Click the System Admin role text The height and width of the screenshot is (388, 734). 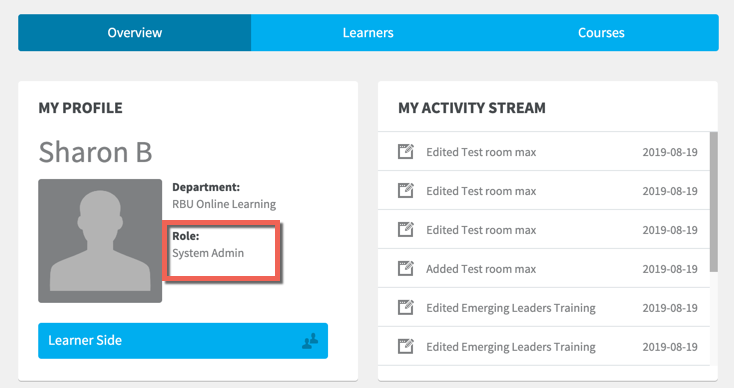click(x=208, y=253)
